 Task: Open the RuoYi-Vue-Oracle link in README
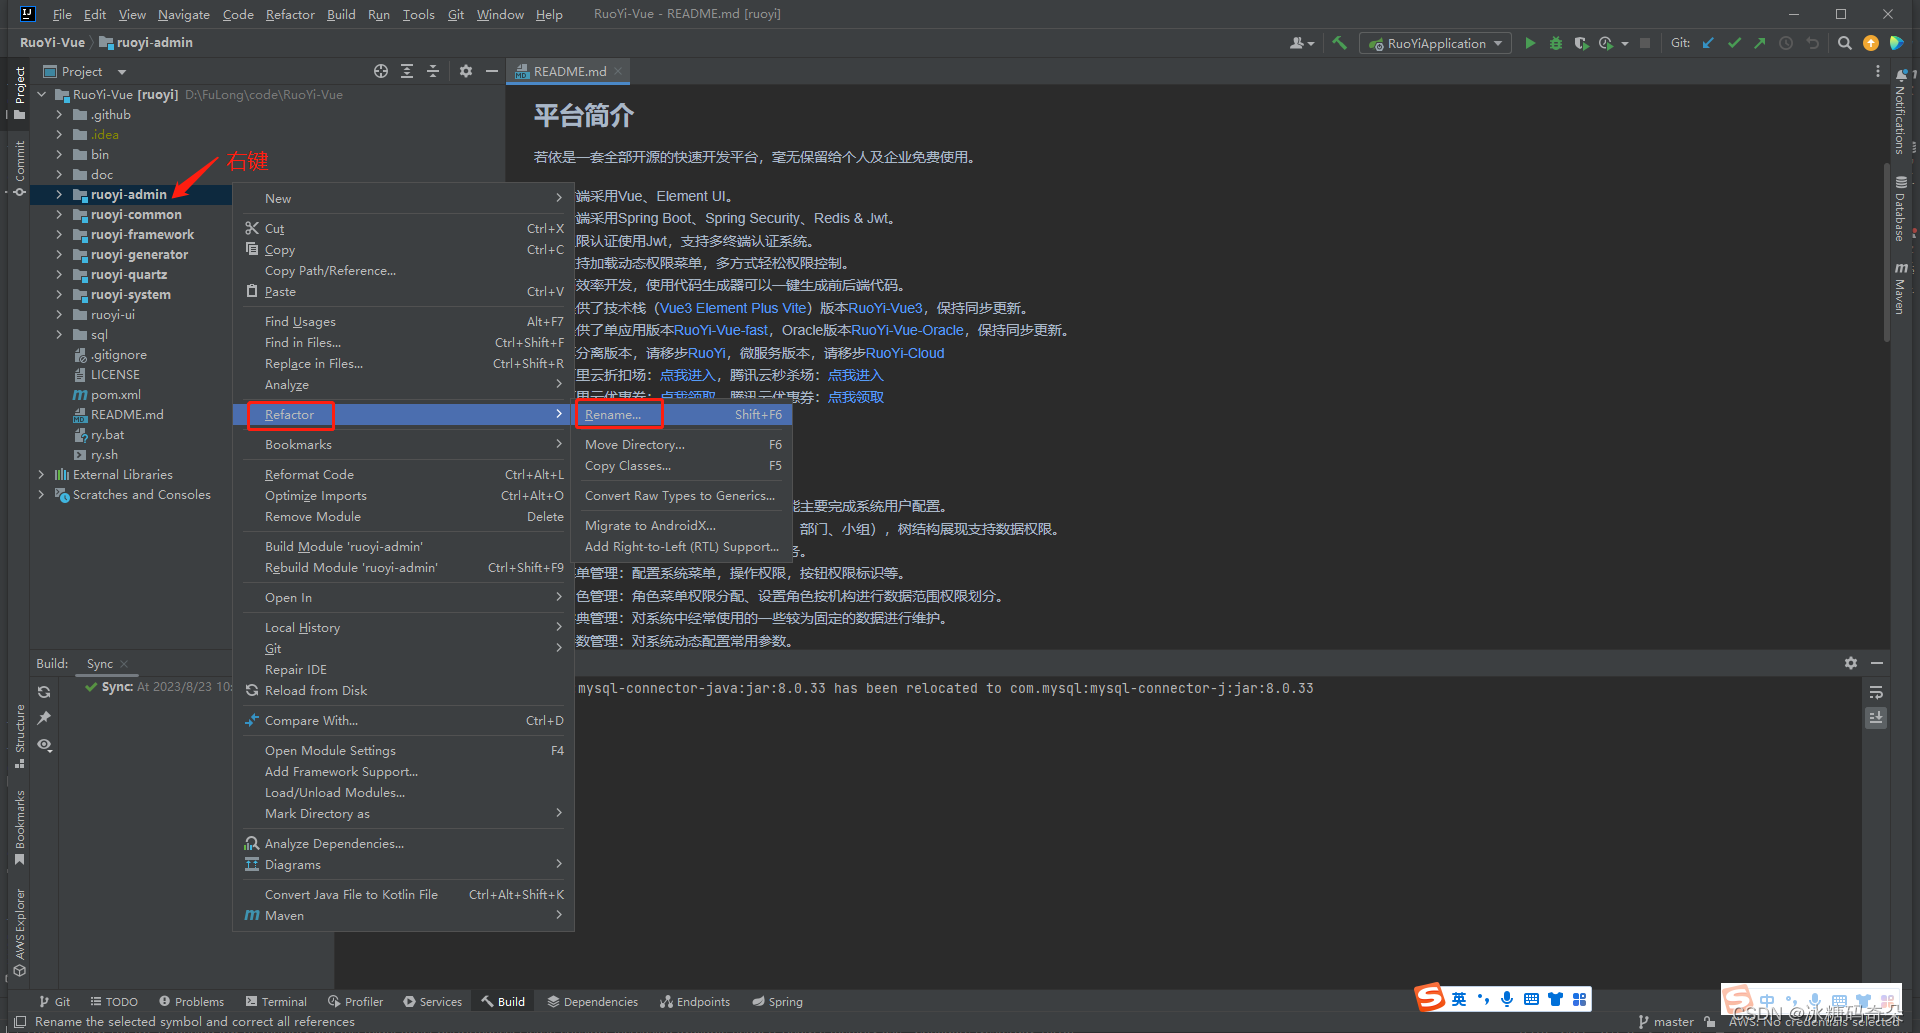907,330
